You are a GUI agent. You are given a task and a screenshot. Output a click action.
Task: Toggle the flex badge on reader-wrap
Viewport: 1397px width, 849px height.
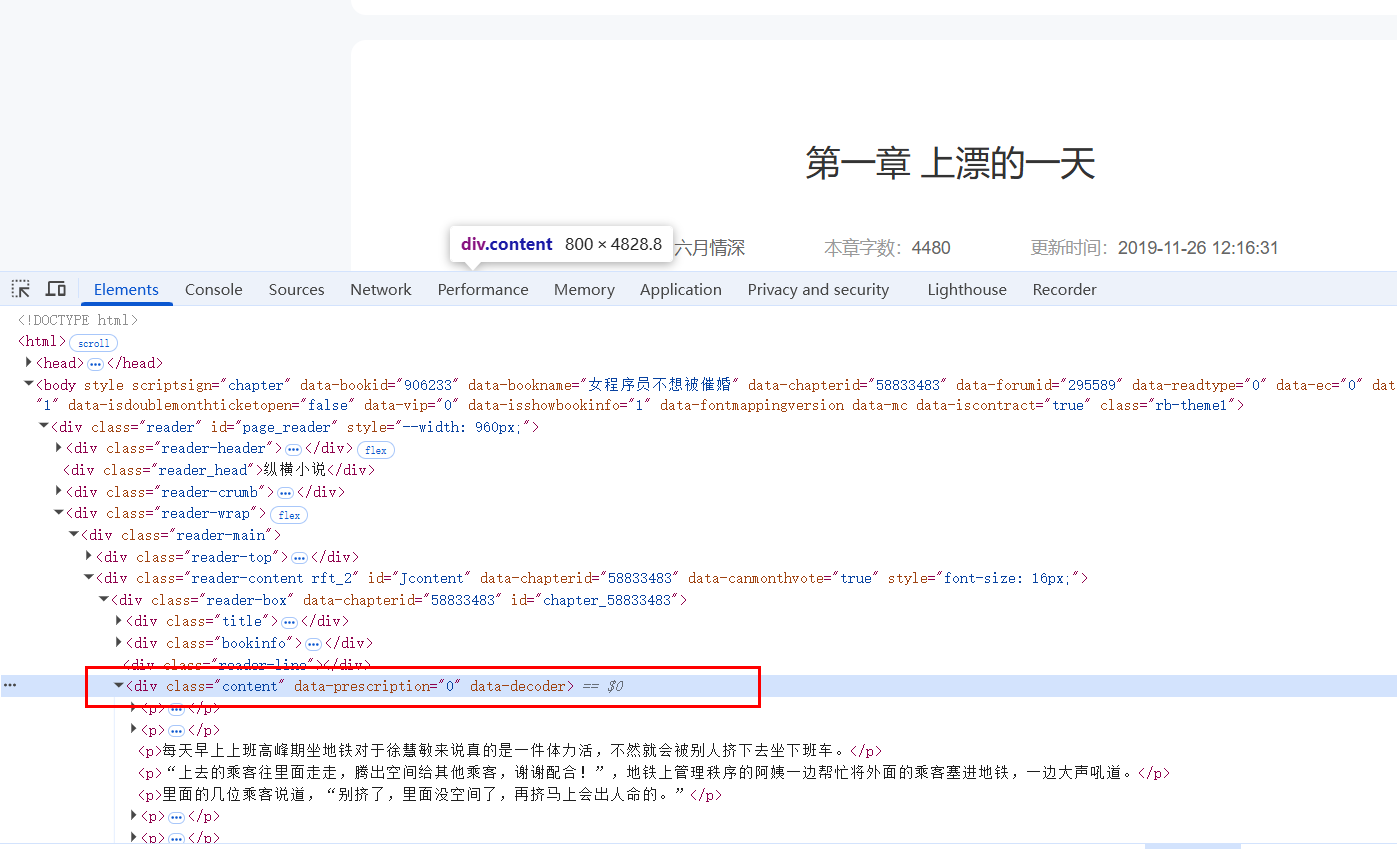pyautogui.click(x=289, y=515)
